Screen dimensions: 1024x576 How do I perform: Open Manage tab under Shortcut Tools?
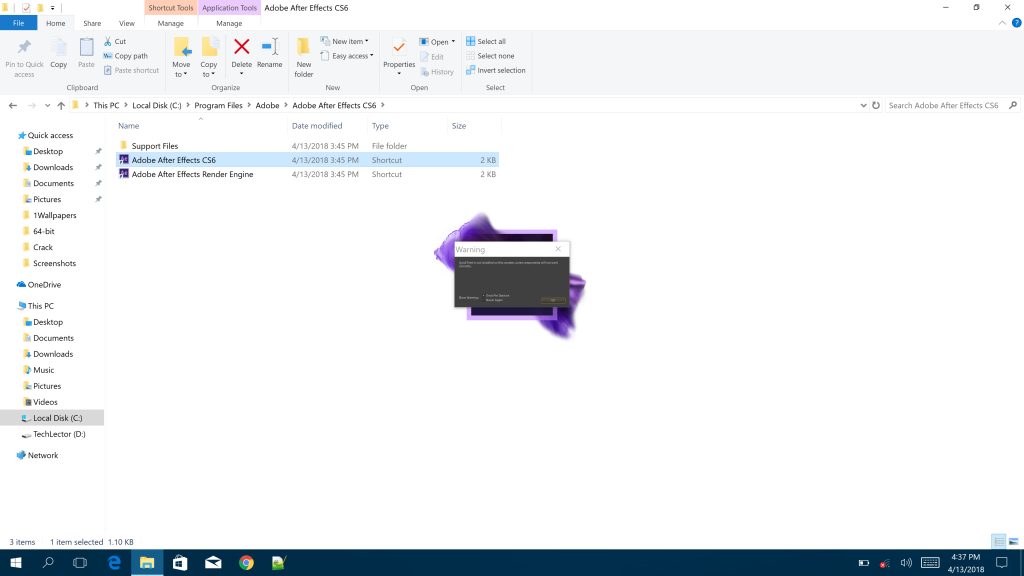point(170,23)
